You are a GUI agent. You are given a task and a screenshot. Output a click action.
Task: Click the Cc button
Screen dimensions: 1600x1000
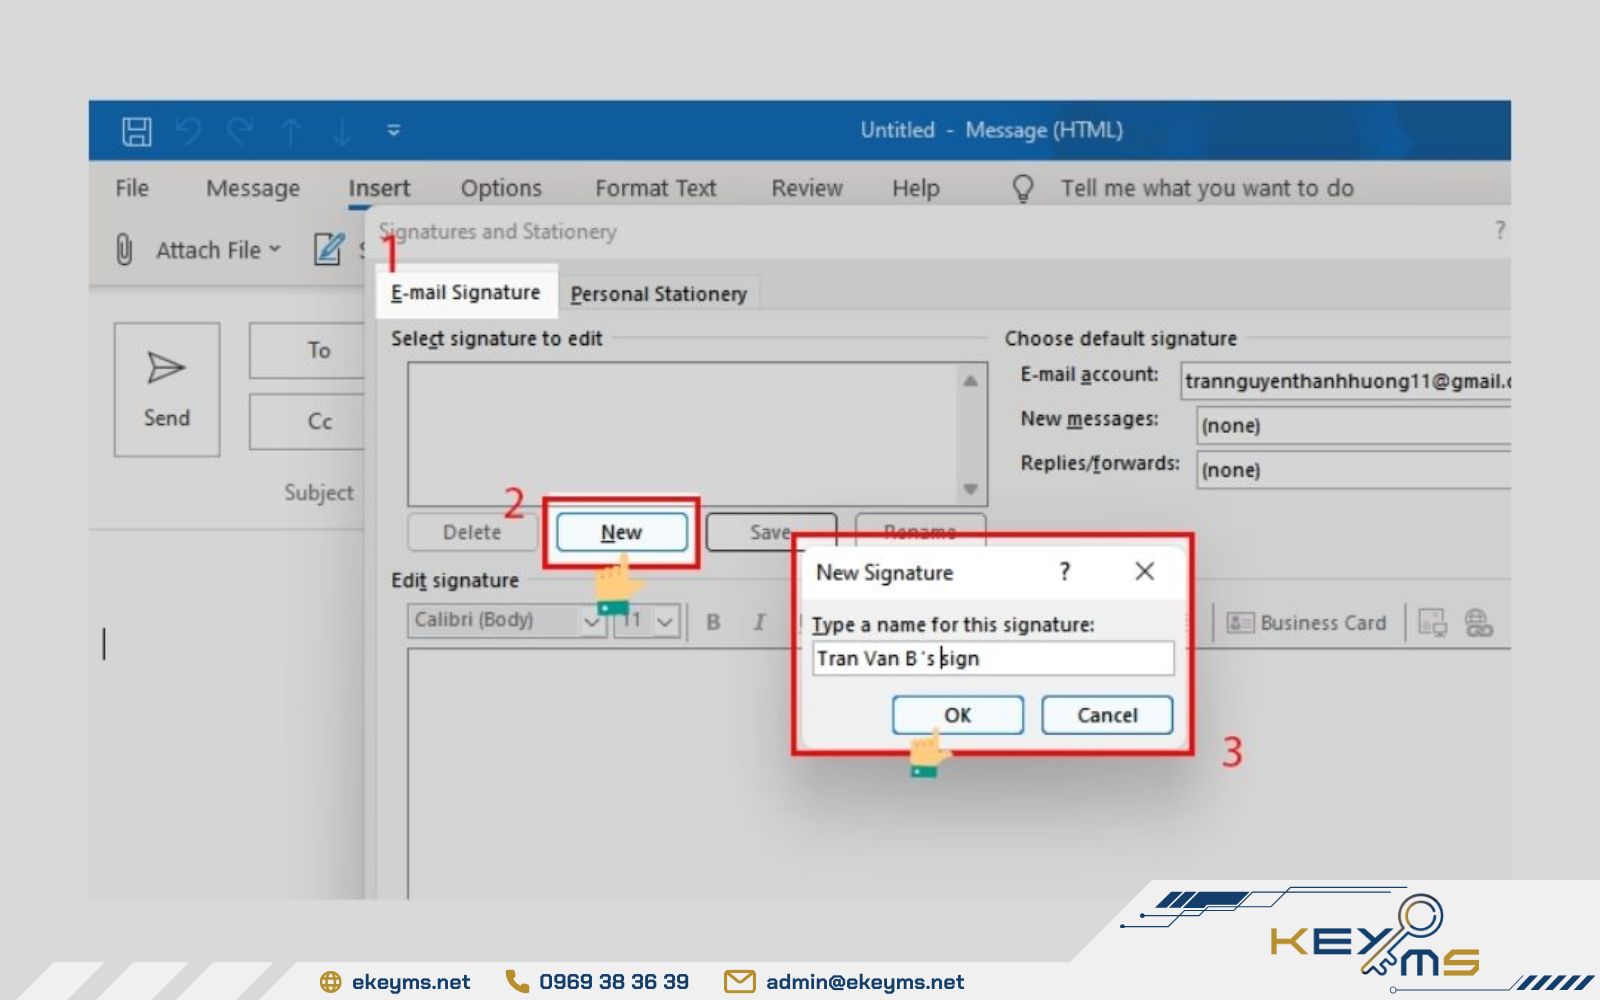click(308, 421)
